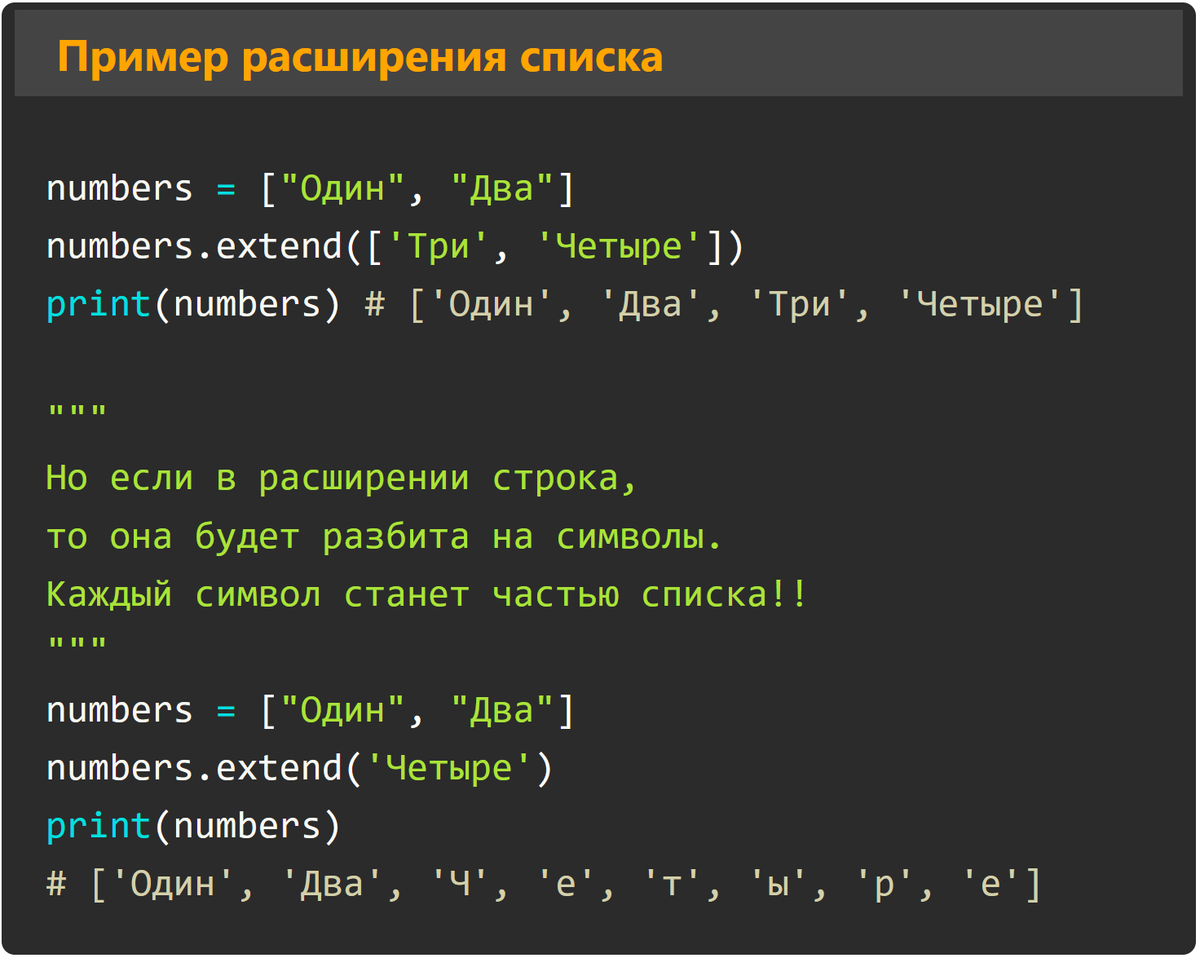Click the docstring line "Но если в расширении строка,"
The image size is (1200, 958).
(x=342, y=479)
